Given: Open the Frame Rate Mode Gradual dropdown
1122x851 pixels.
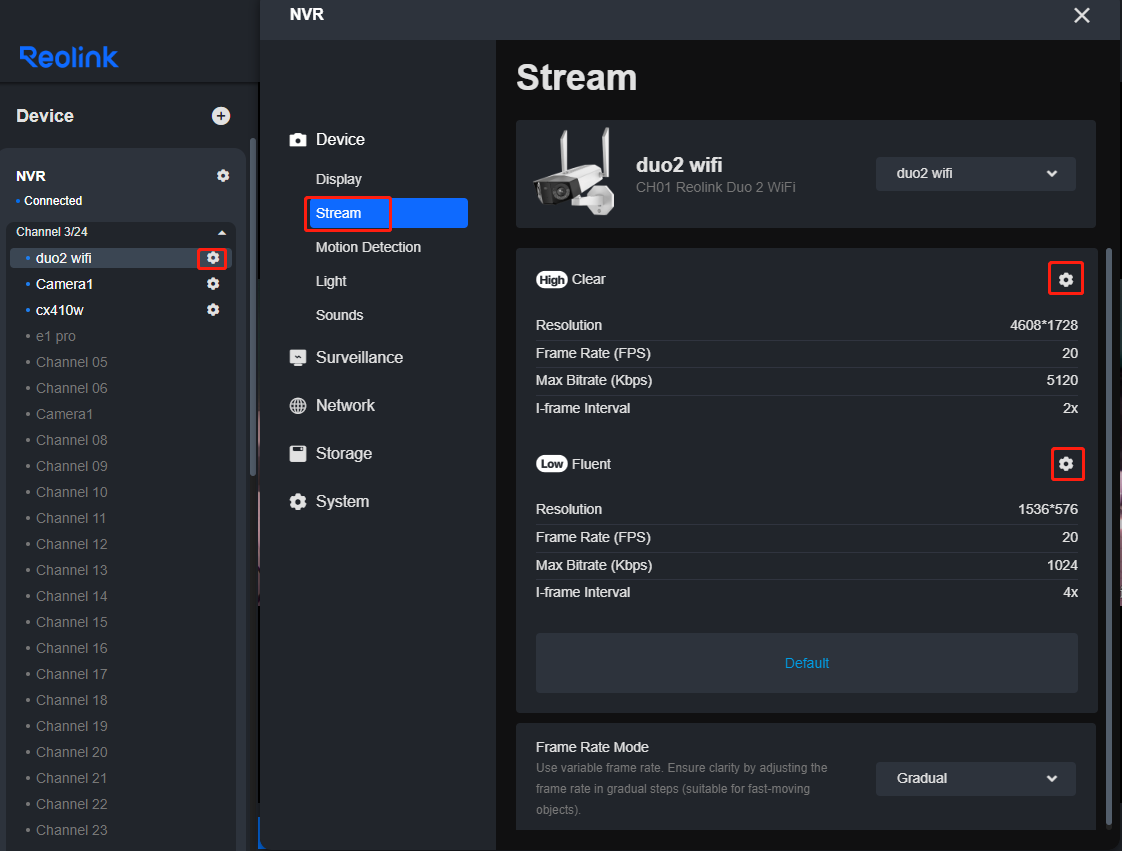Looking at the screenshot, I should point(975,779).
